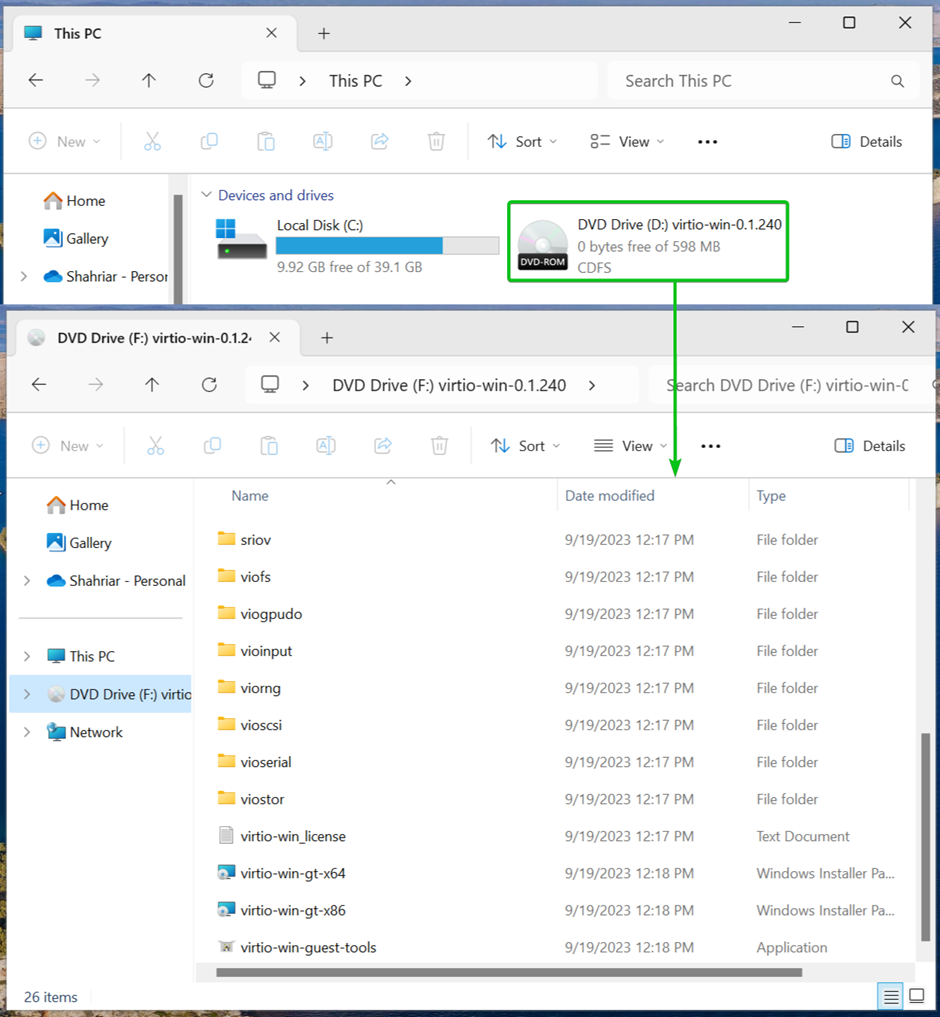Open Gallery in DVD Drive window sidebar

(78, 542)
